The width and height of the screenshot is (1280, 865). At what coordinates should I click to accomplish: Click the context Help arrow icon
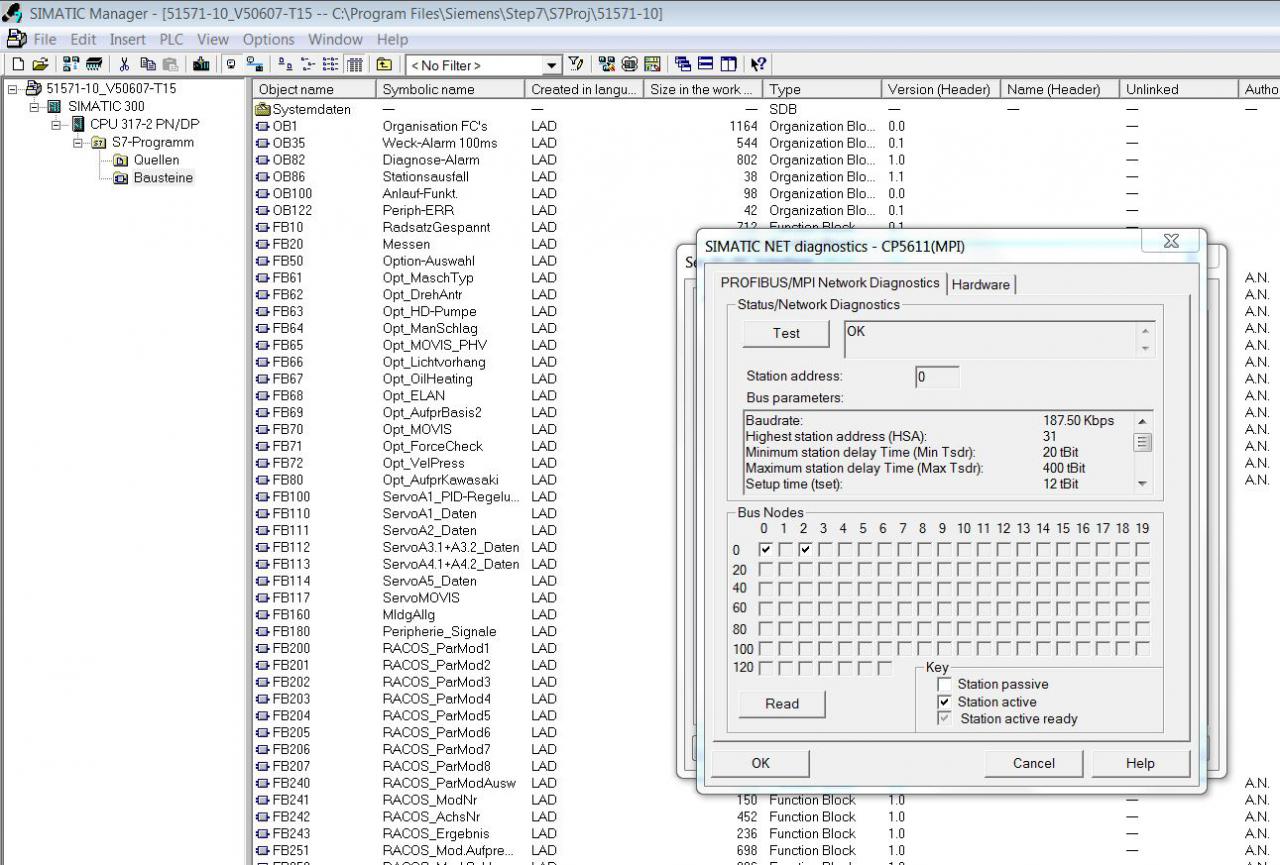click(759, 65)
